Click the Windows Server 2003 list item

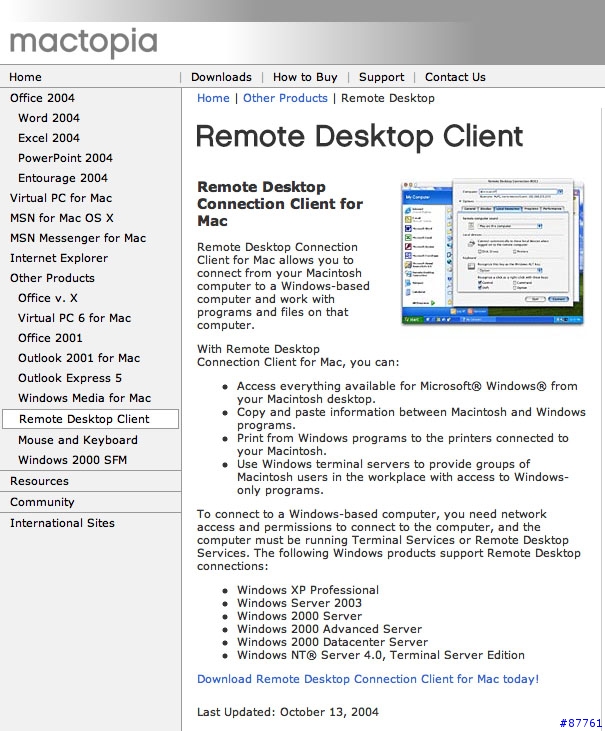(299, 603)
